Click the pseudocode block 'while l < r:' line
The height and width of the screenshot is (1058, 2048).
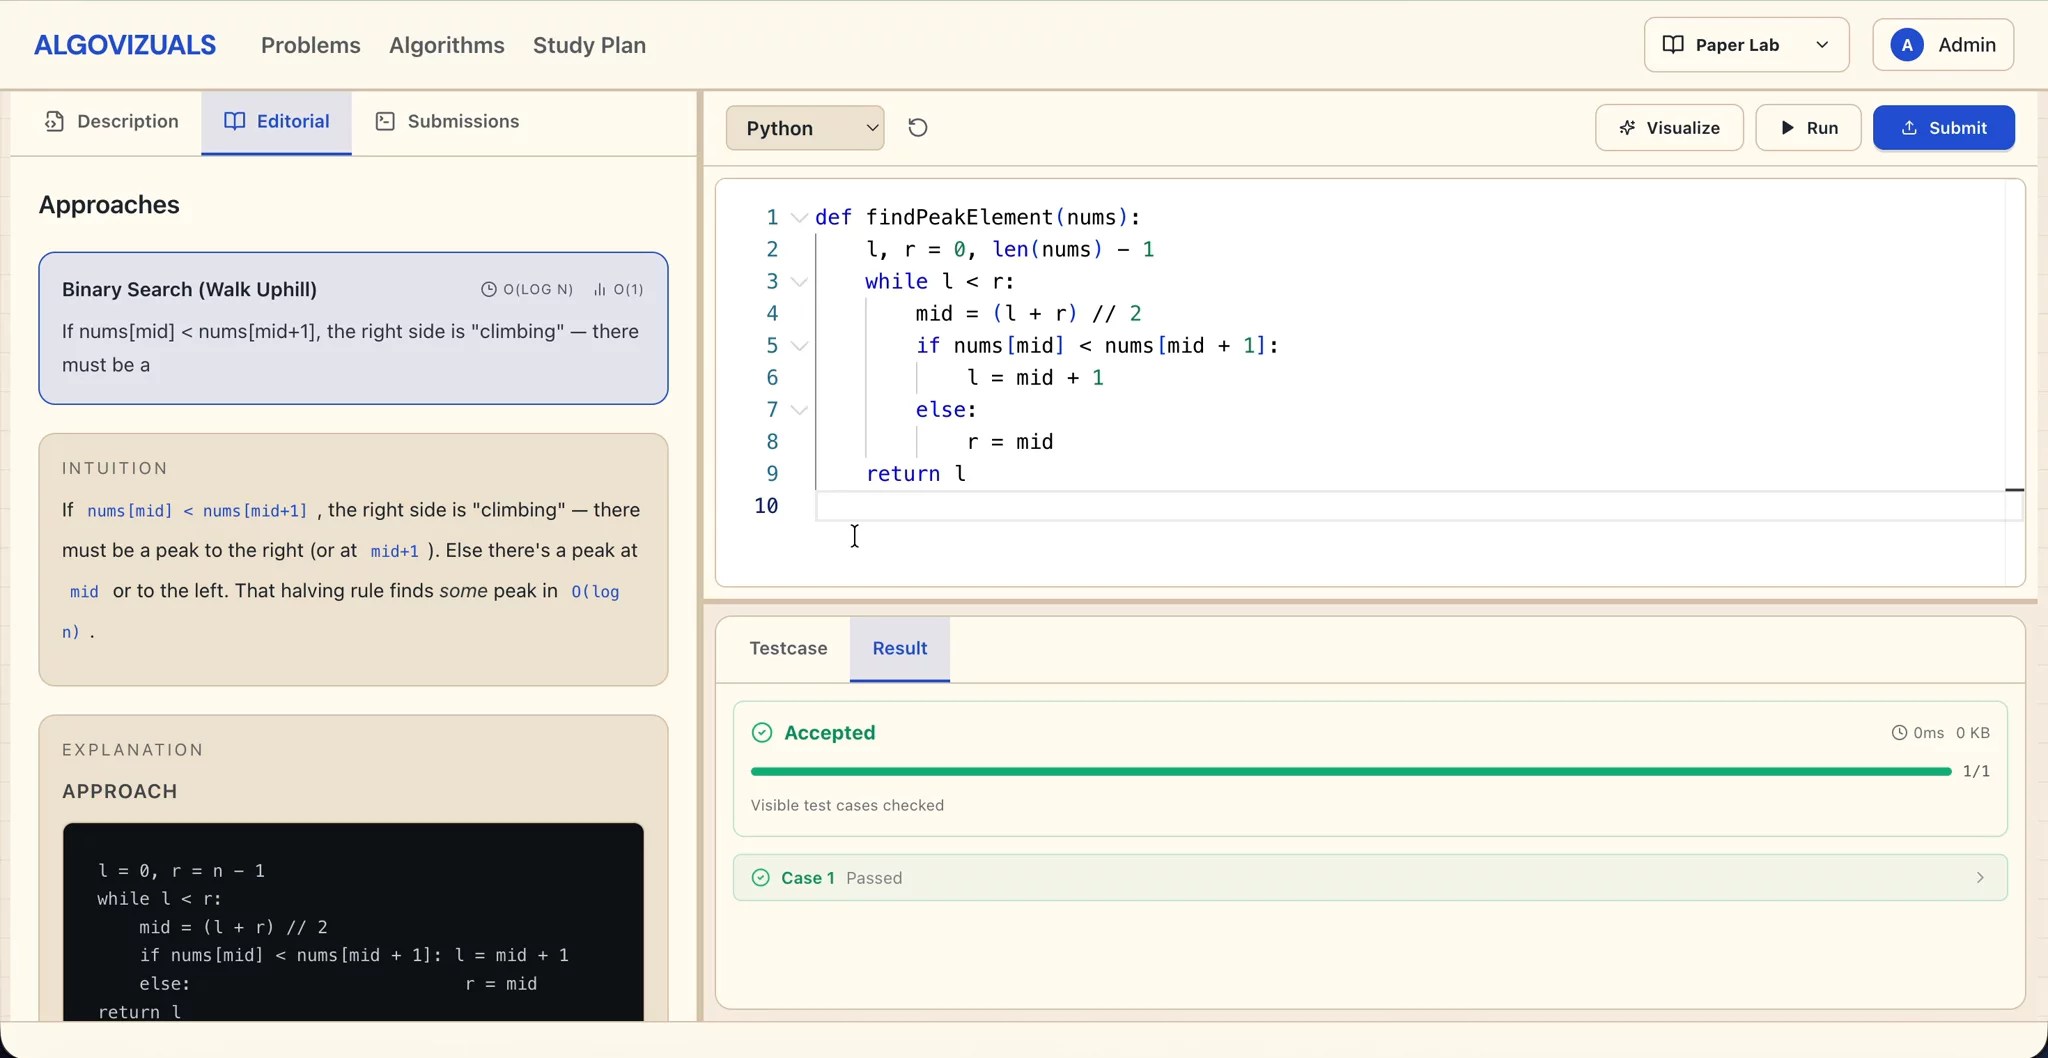click(160, 899)
